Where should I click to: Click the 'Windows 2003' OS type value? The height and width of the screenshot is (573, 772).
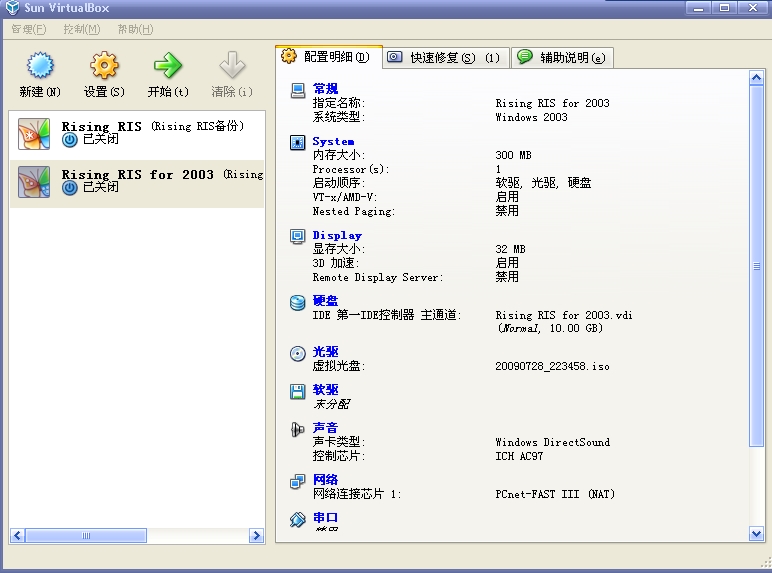(531, 117)
